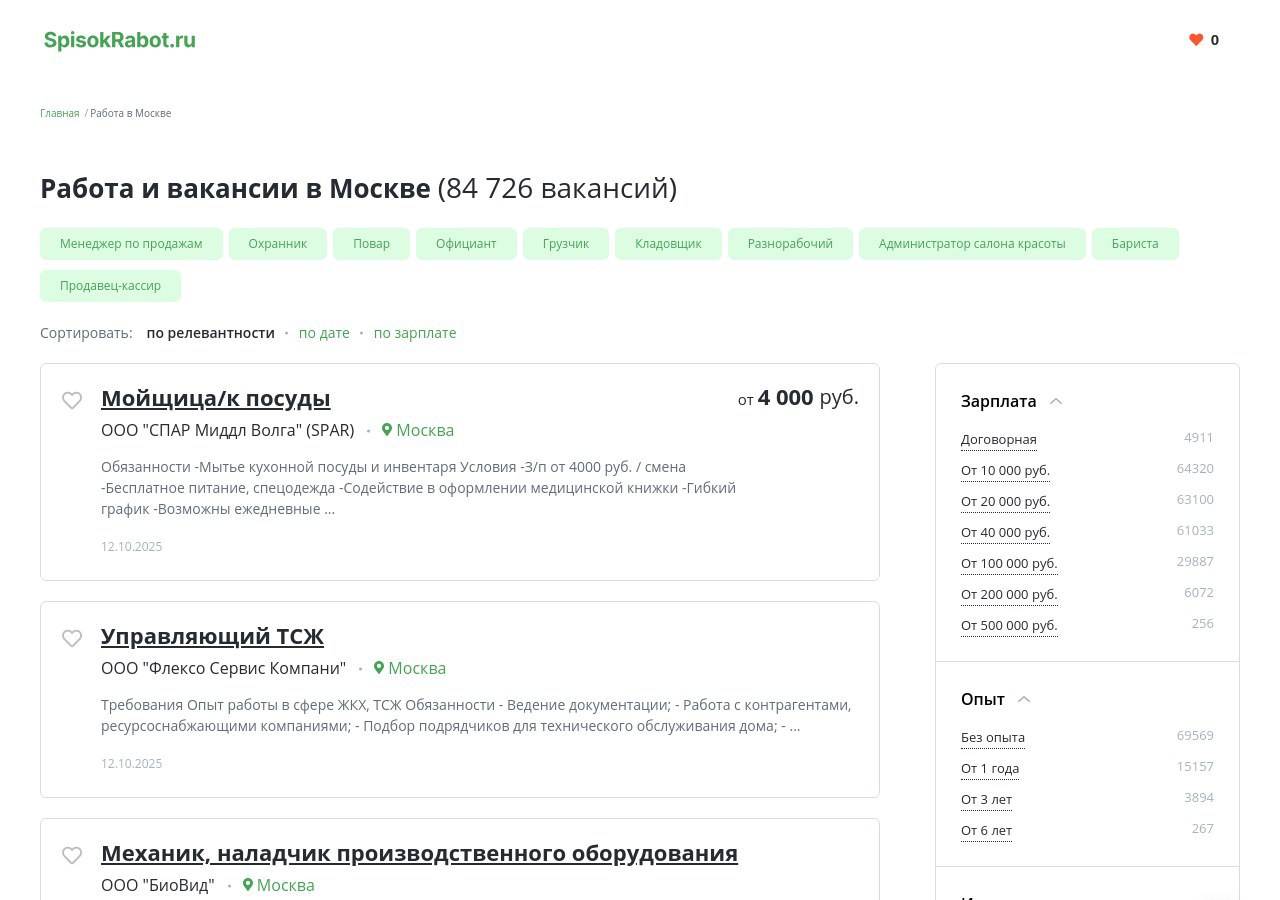Toggle heart on Управляющий ТСЖ listing
Screen dimensions: 1280x900
click(x=72, y=638)
